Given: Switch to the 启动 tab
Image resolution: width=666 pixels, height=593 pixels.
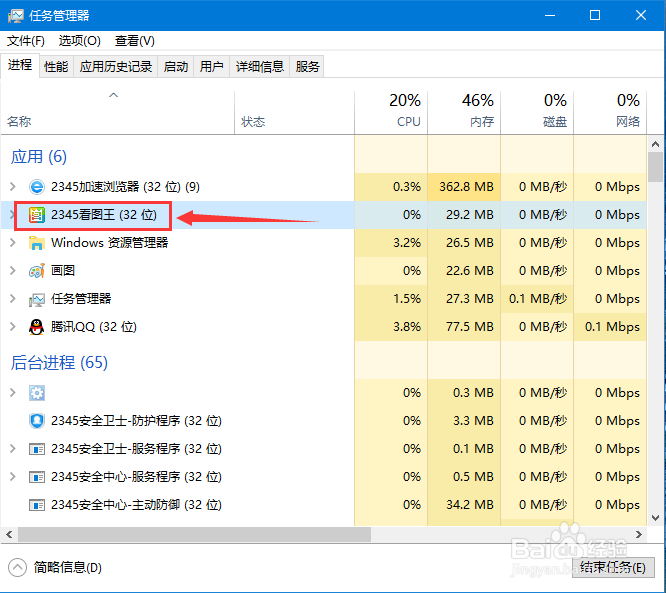Looking at the screenshot, I should pos(176,67).
